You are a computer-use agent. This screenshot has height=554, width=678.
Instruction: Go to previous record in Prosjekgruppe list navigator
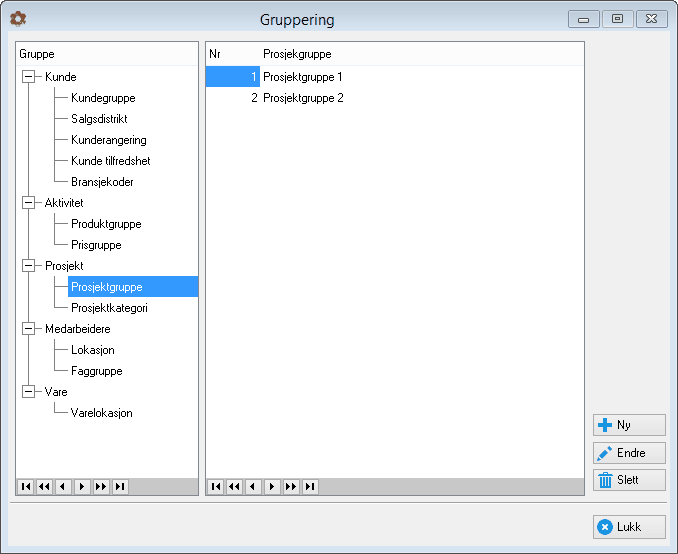click(253, 487)
